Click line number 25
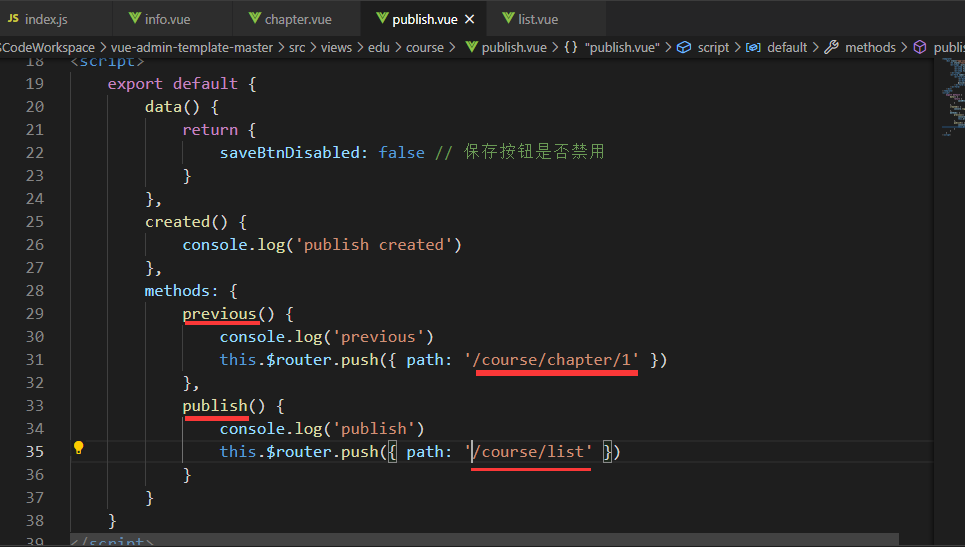 [34, 222]
